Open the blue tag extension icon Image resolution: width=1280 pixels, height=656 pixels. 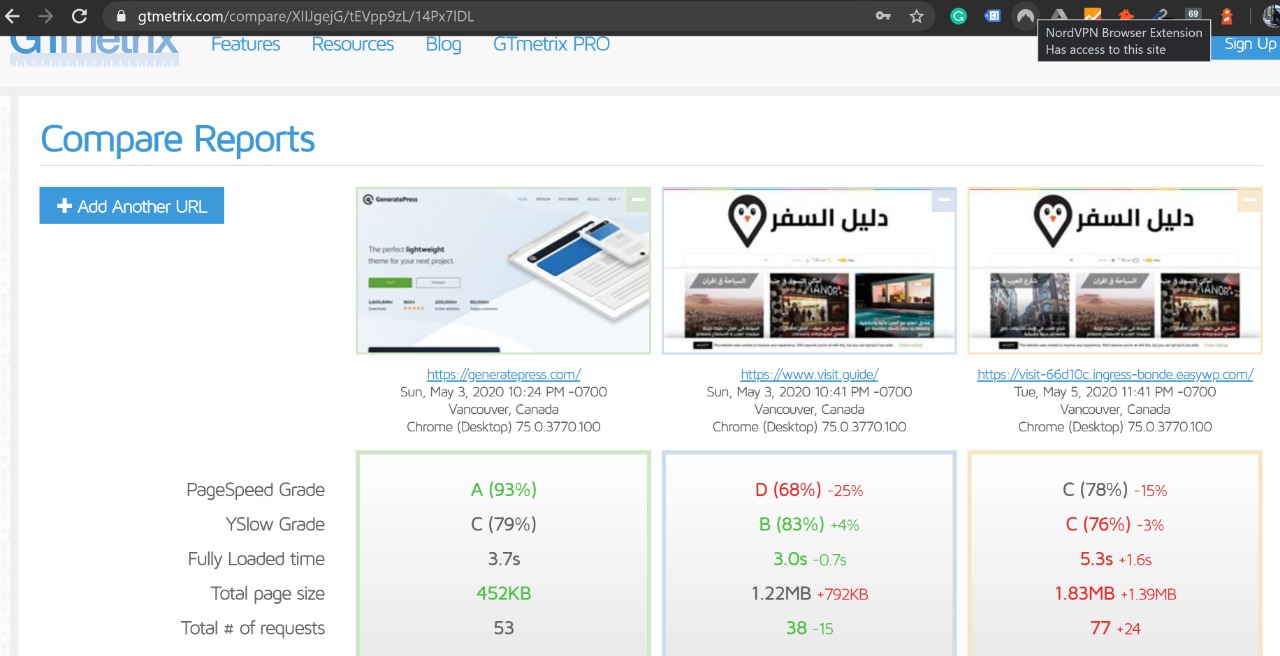coord(992,16)
